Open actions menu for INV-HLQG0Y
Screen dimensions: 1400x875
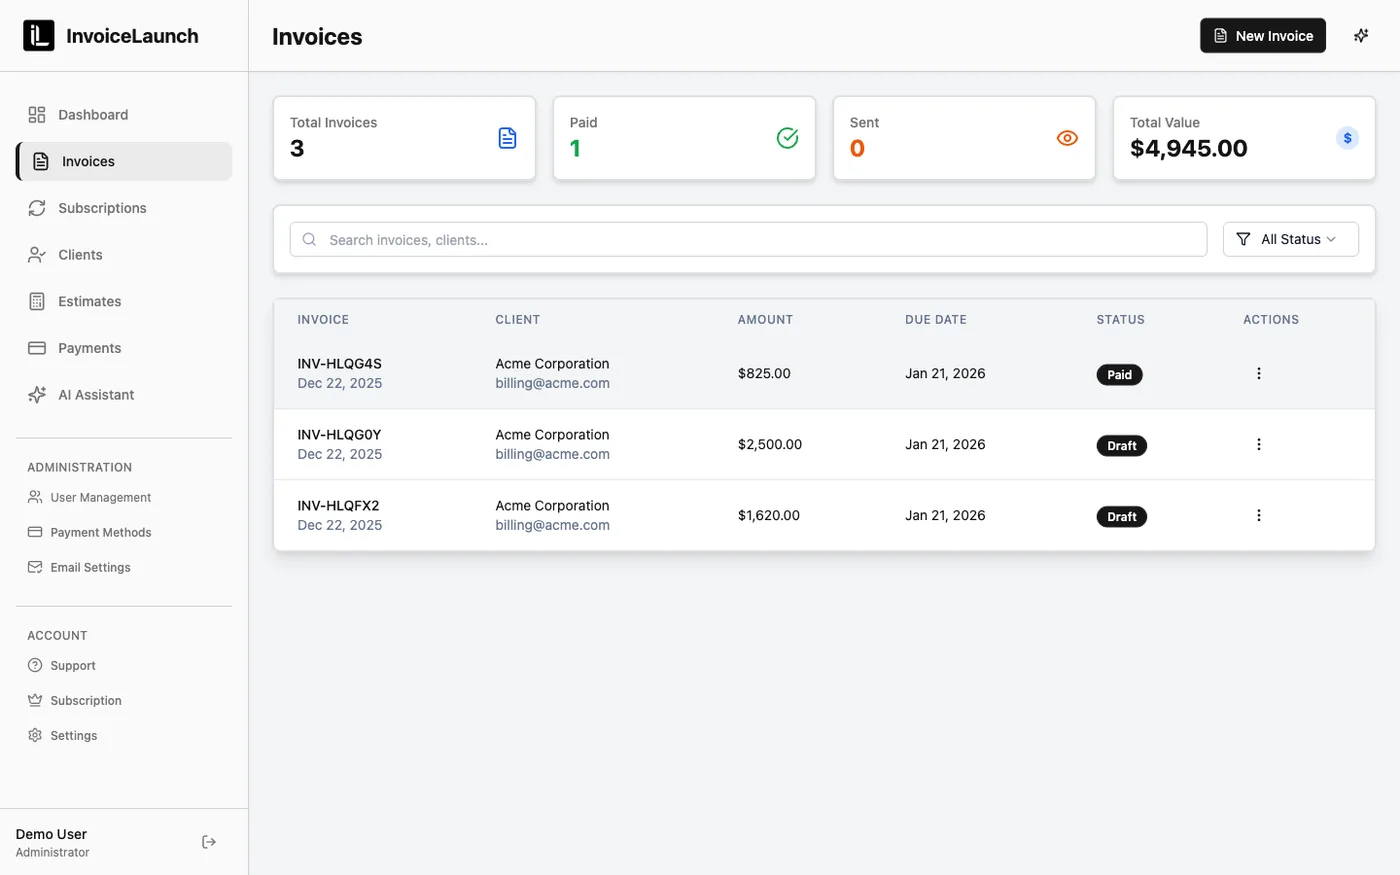click(x=1258, y=444)
